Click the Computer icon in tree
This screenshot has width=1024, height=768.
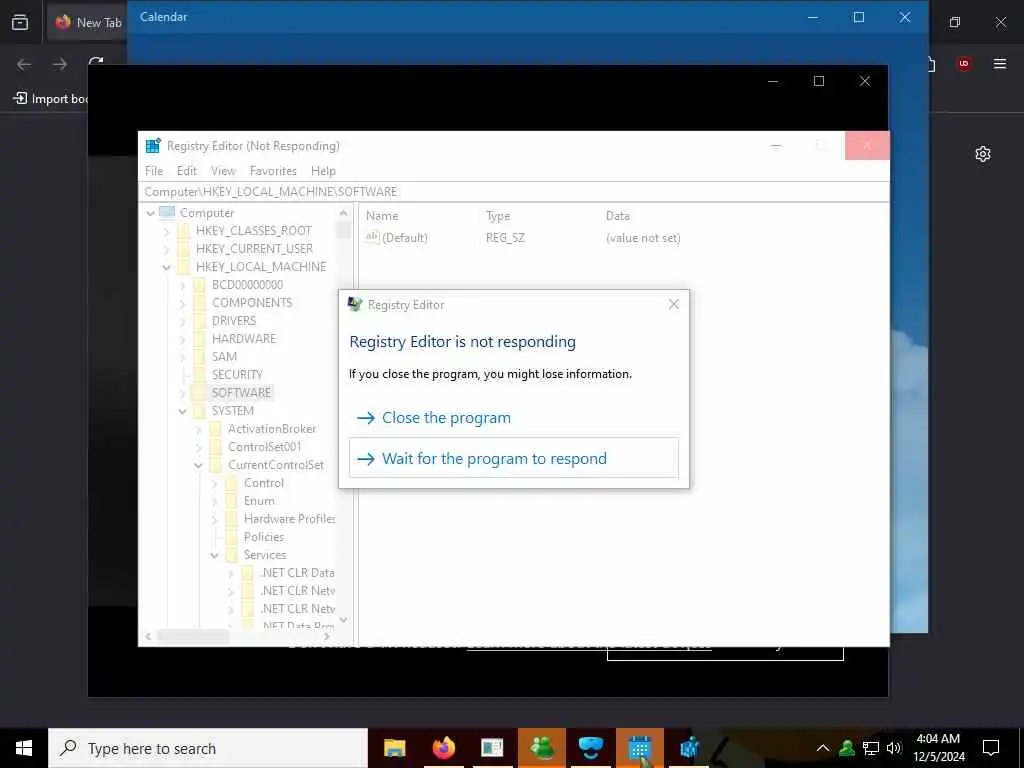[168, 212]
